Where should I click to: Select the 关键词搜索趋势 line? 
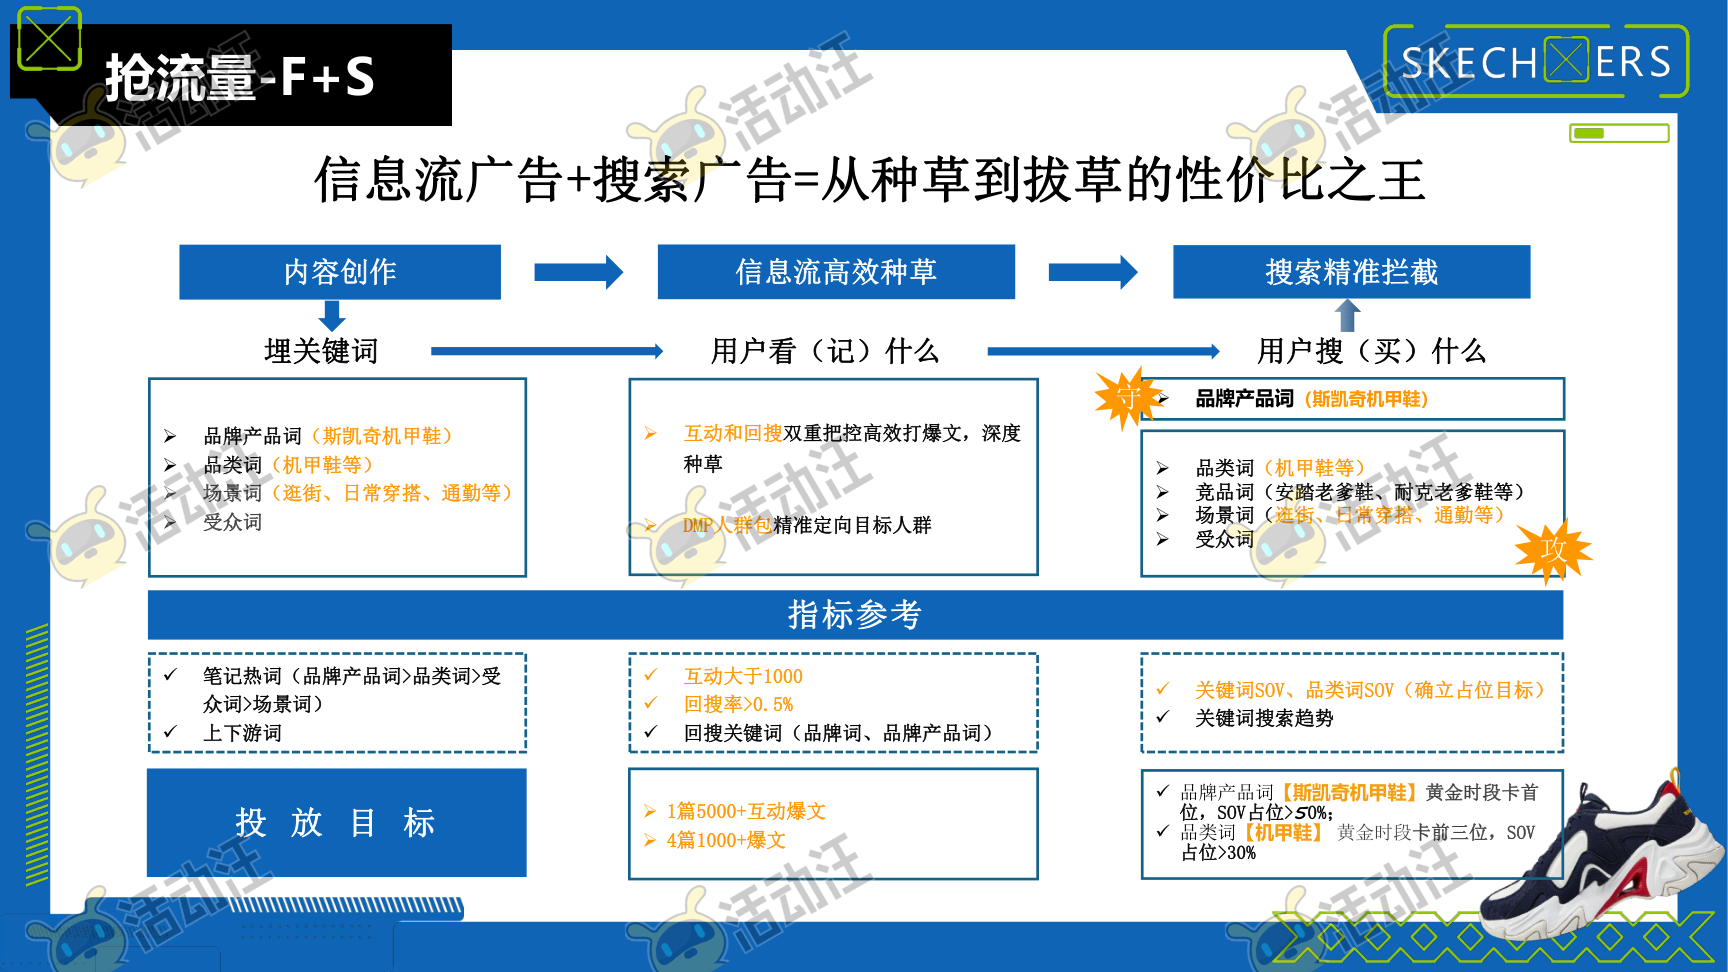(x=1264, y=718)
